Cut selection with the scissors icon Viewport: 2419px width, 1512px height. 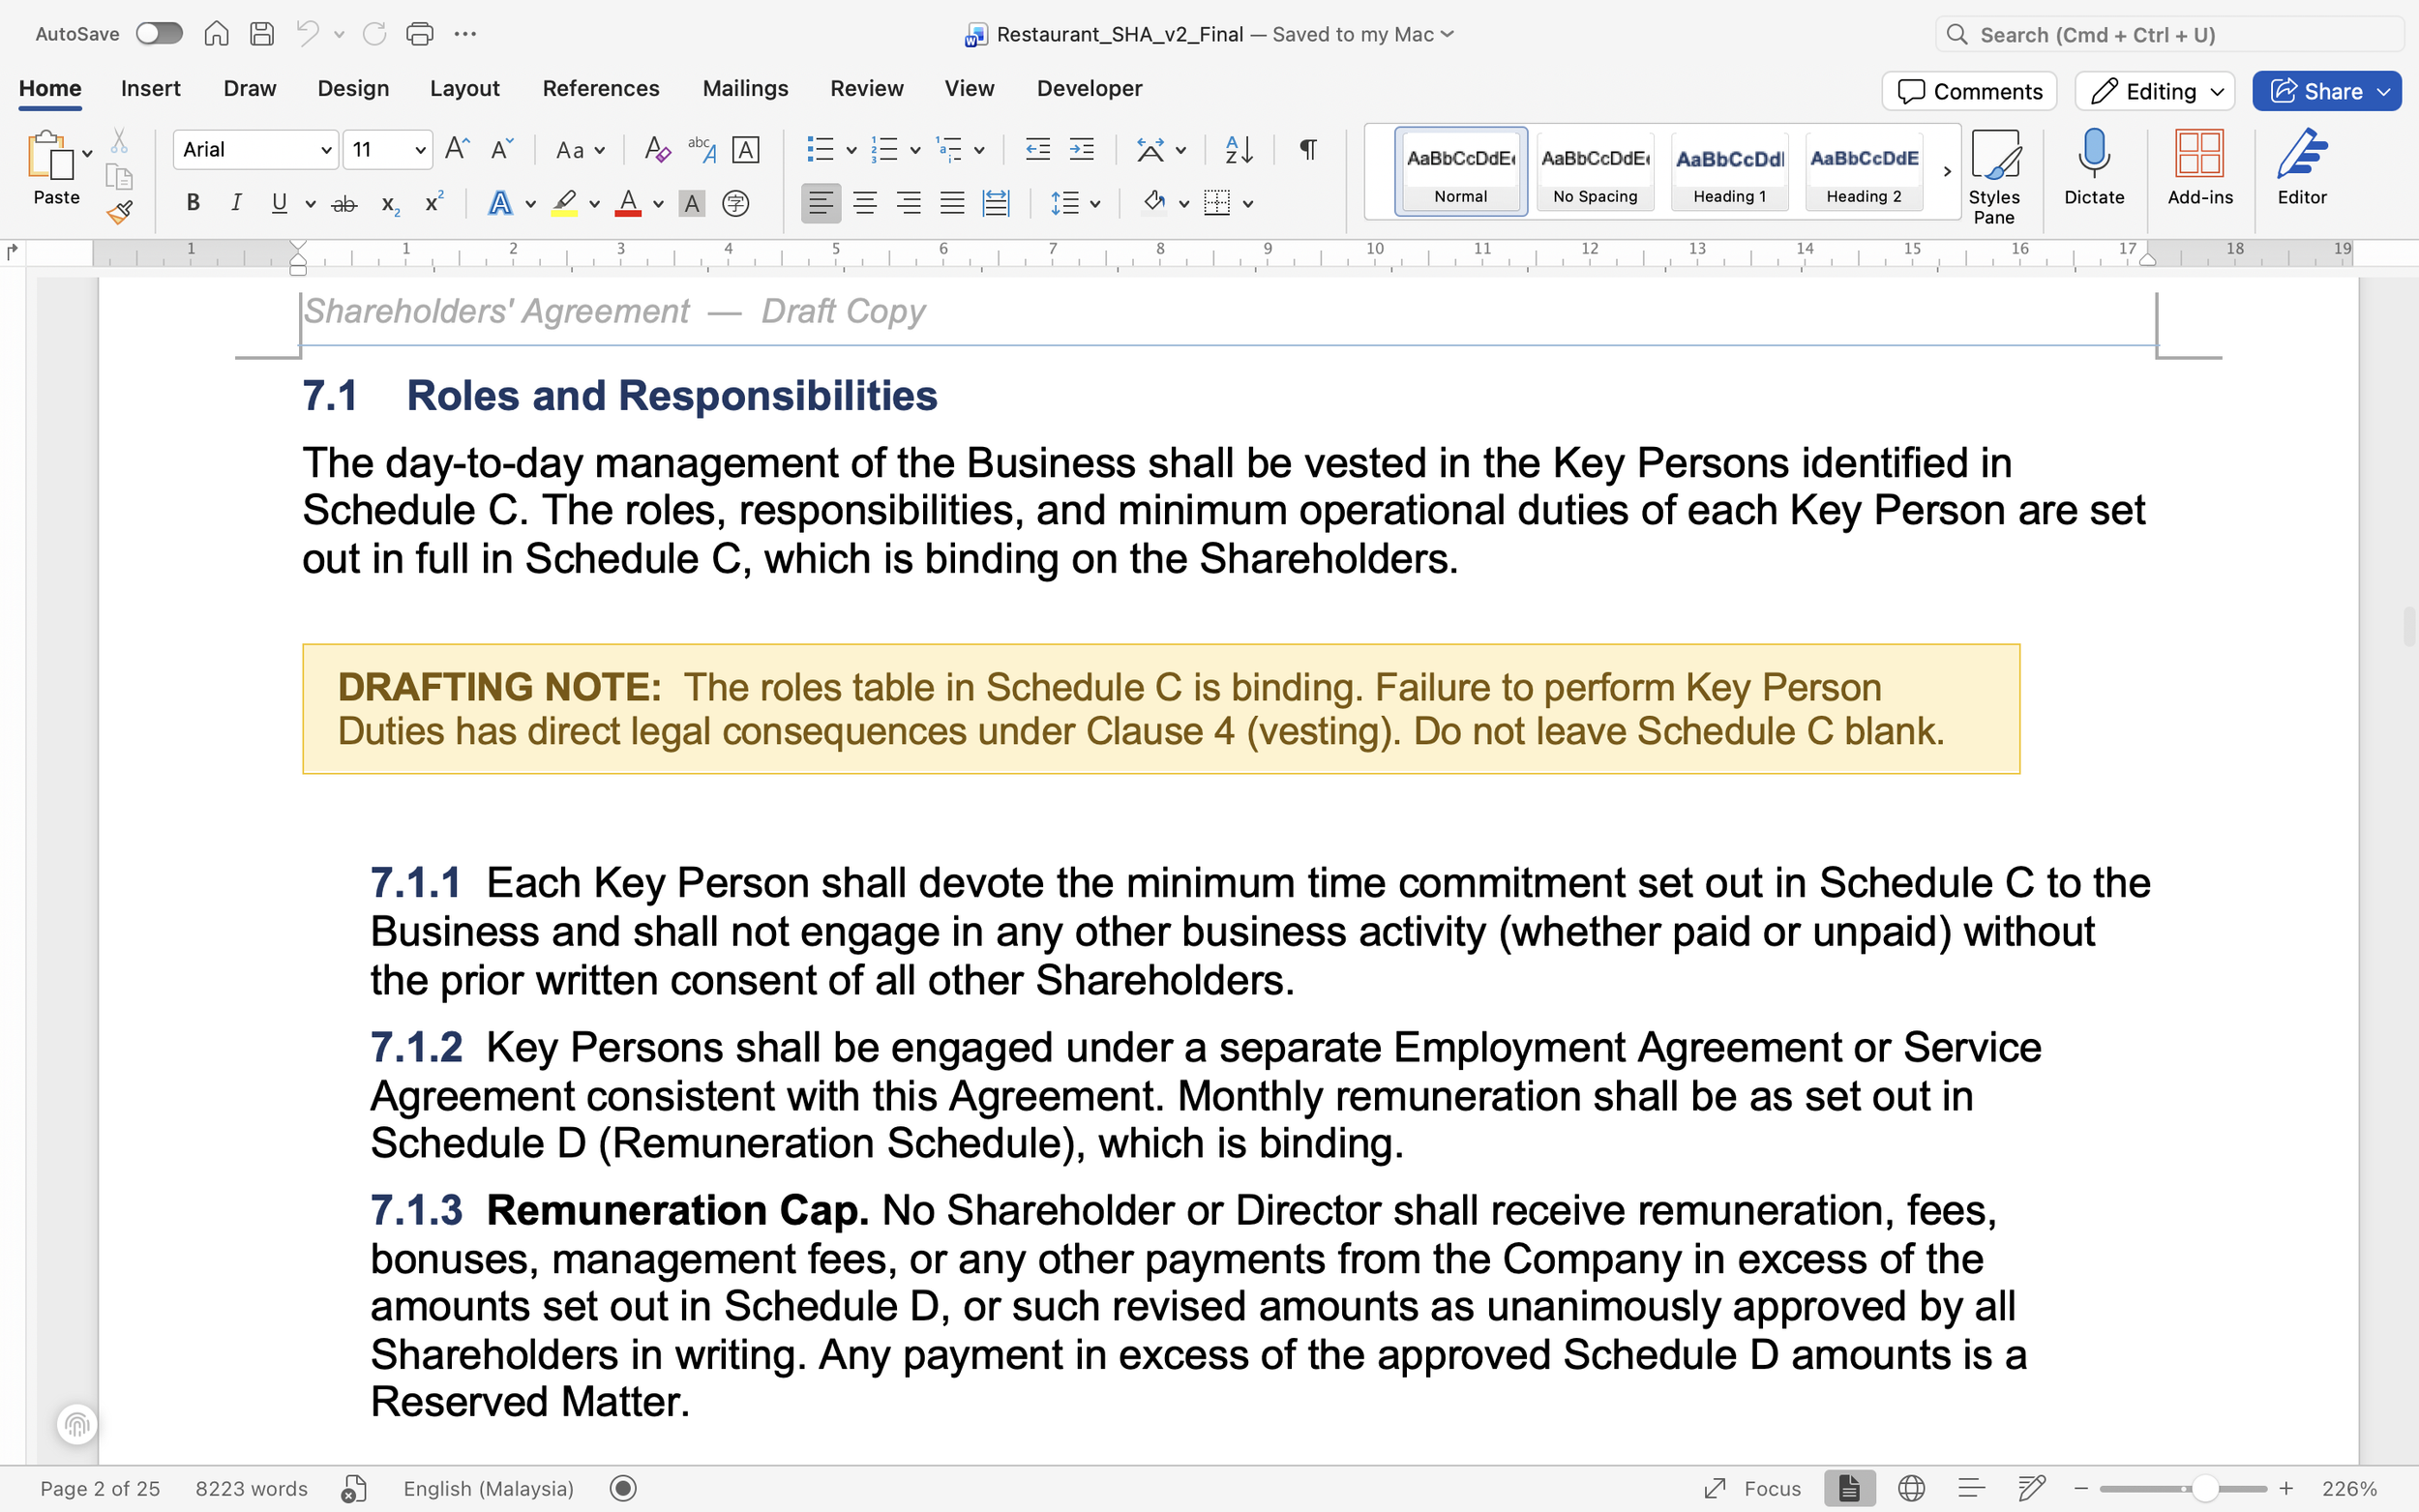[x=119, y=140]
